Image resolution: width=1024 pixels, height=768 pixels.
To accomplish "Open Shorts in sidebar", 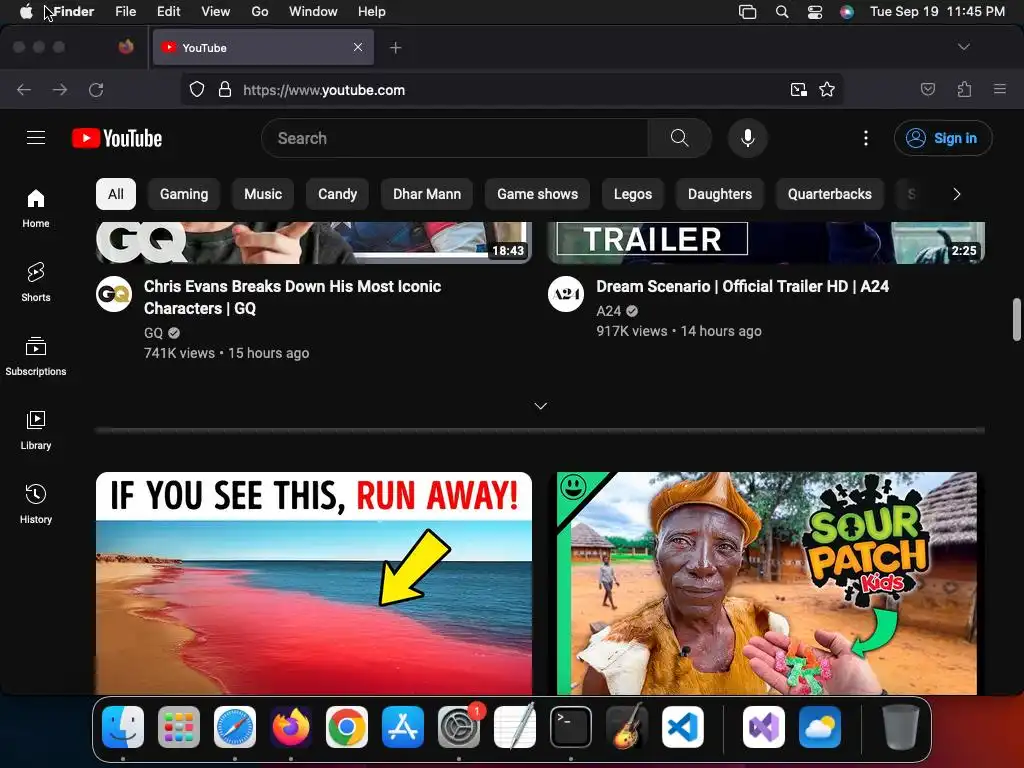I will [36, 282].
